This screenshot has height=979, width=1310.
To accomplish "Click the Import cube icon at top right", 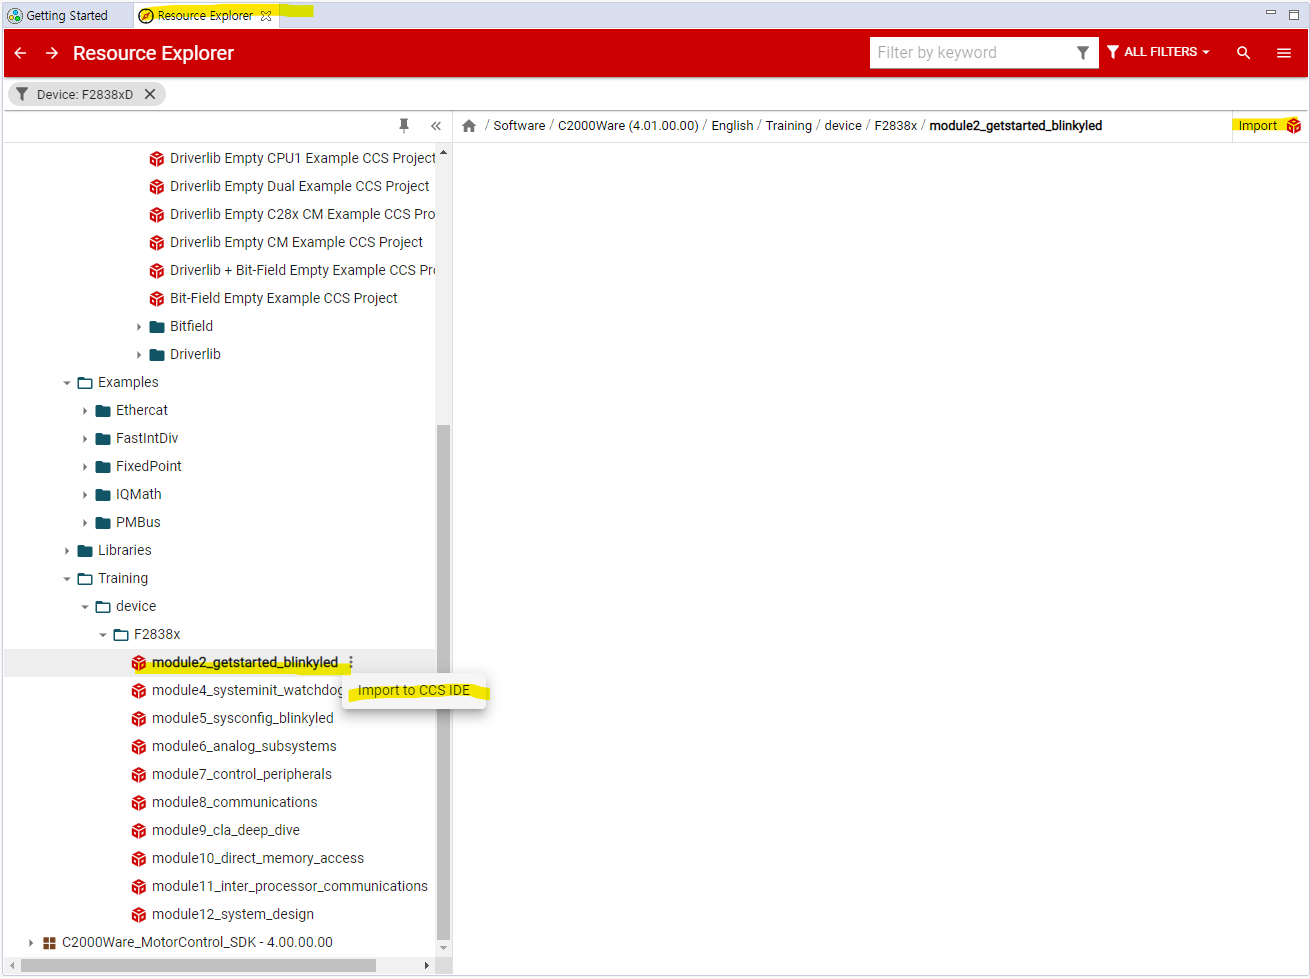I will pyautogui.click(x=1294, y=126).
